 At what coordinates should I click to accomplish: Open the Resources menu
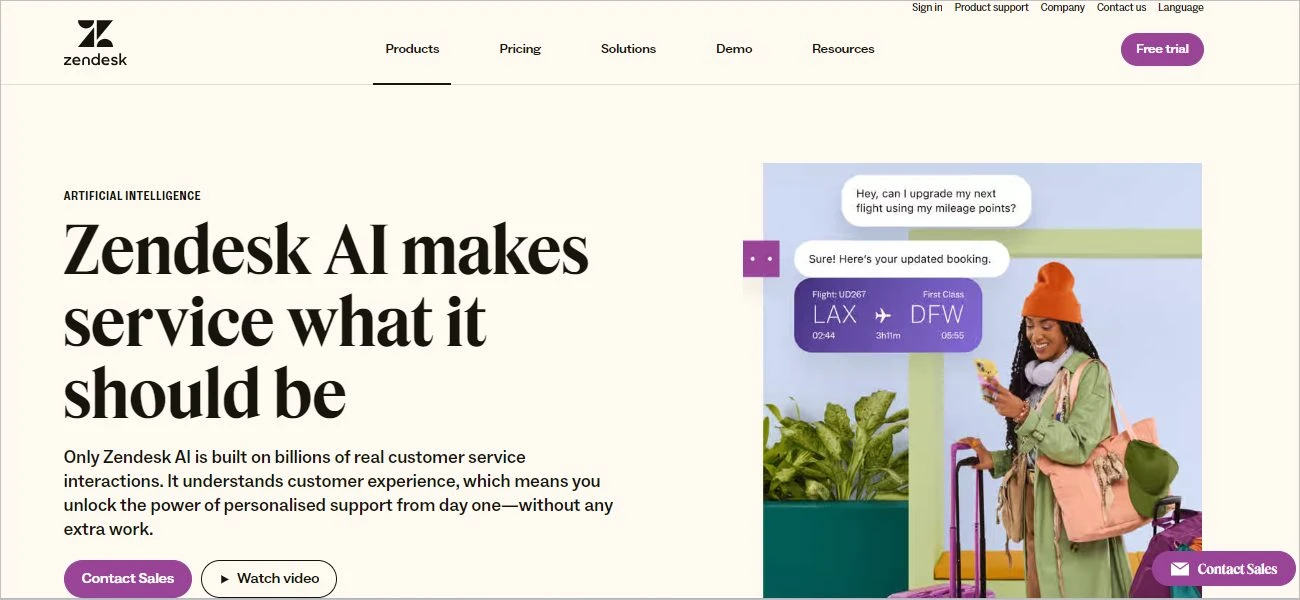pyautogui.click(x=843, y=49)
